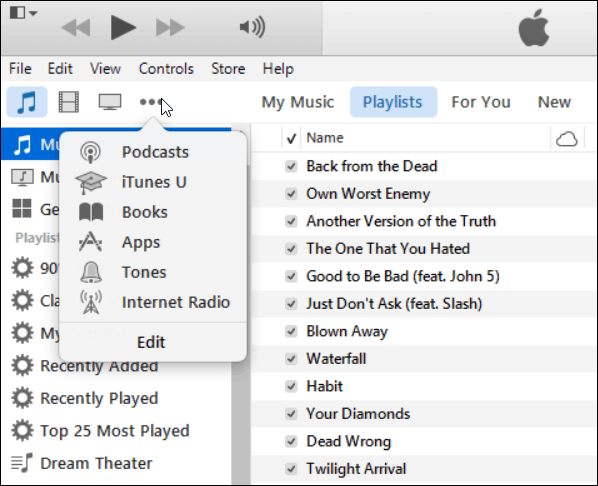Uncheck the Twilight Arrival track
The height and width of the screenshot is (486, 598).
pos(291,468)
